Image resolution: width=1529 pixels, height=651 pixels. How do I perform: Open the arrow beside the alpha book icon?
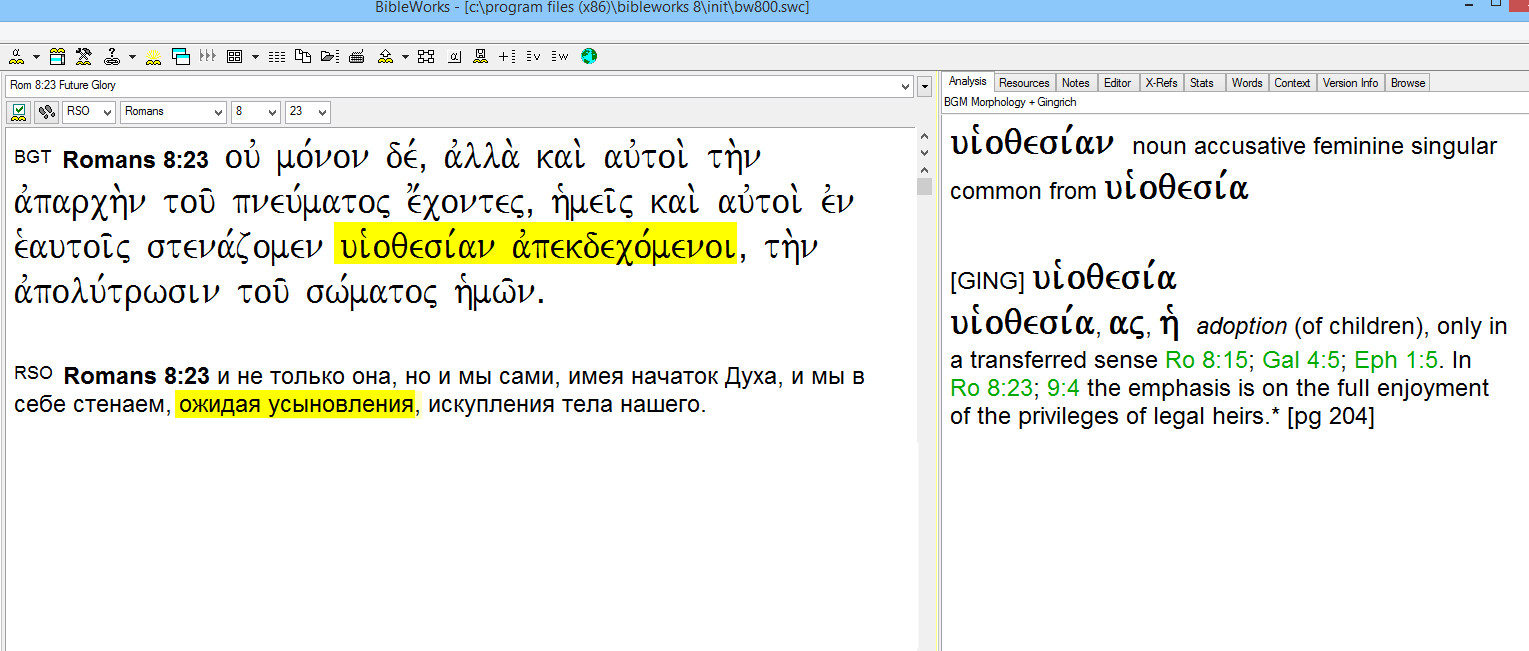(36, 56)
